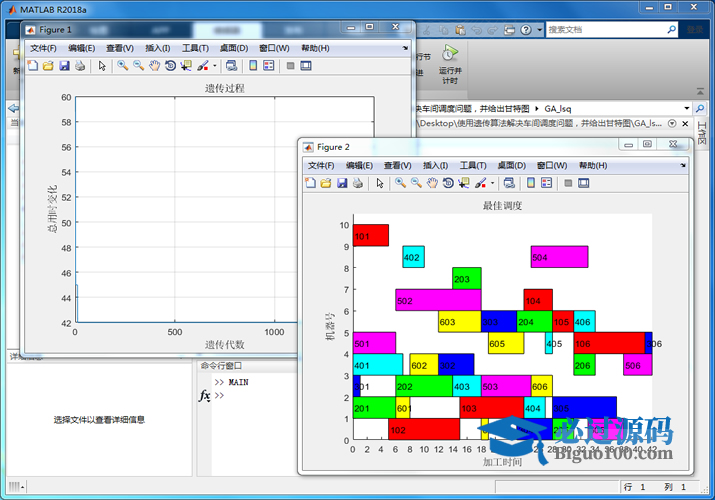Pick Brush data tool in Figure 1

pos(202,66)
